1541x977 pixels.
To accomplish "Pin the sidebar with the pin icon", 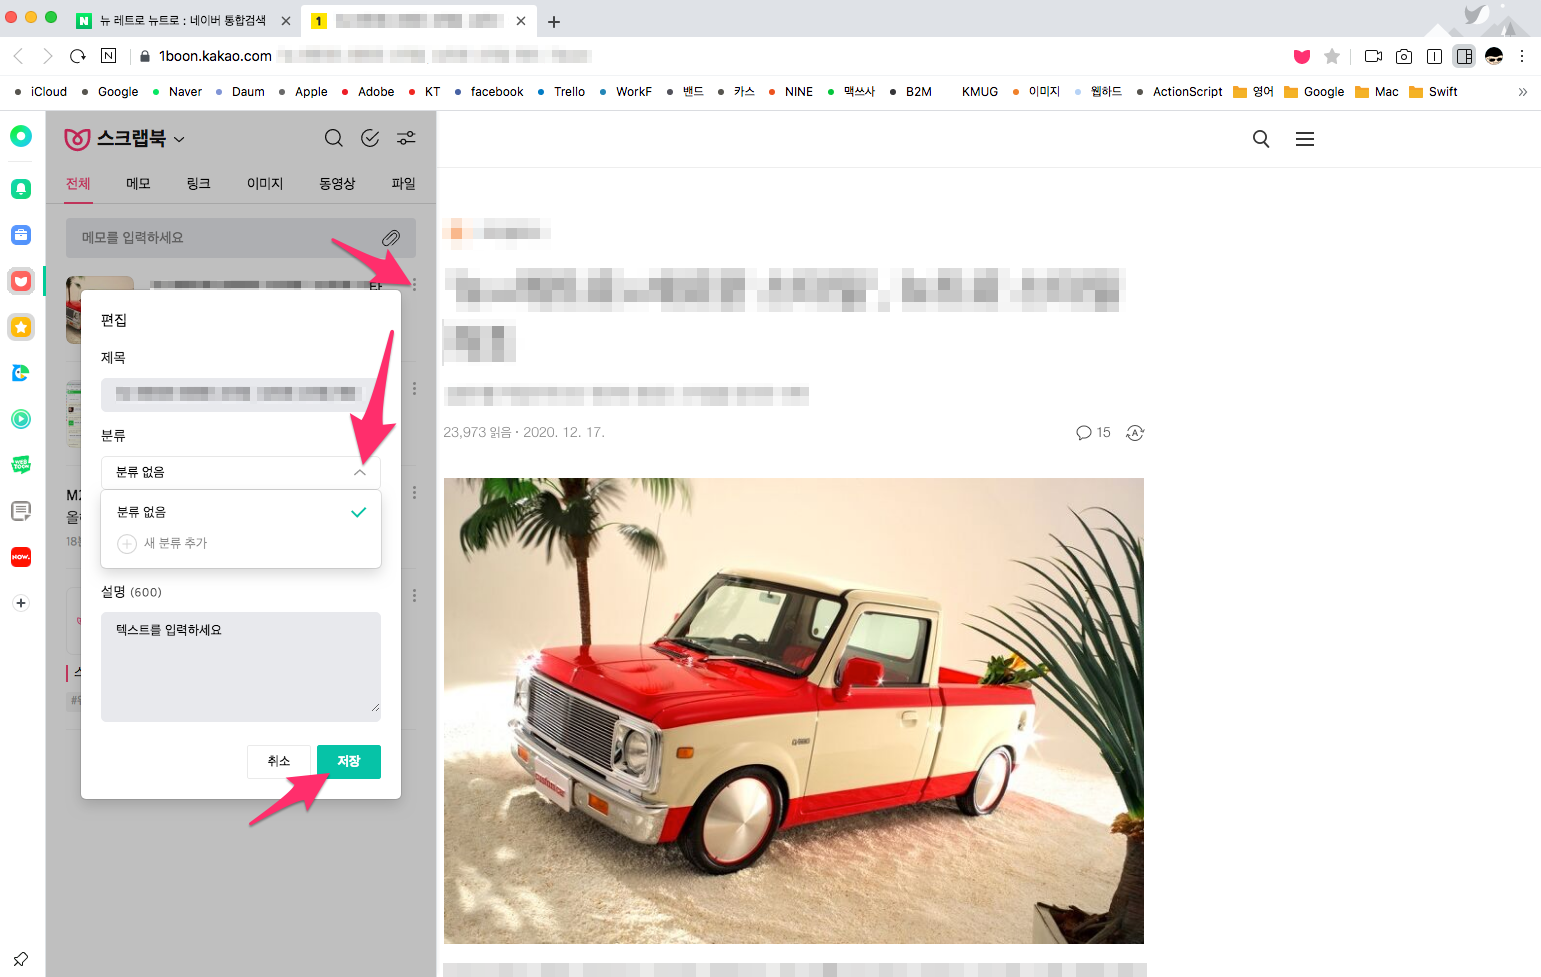I will click(x=21, y=959).
